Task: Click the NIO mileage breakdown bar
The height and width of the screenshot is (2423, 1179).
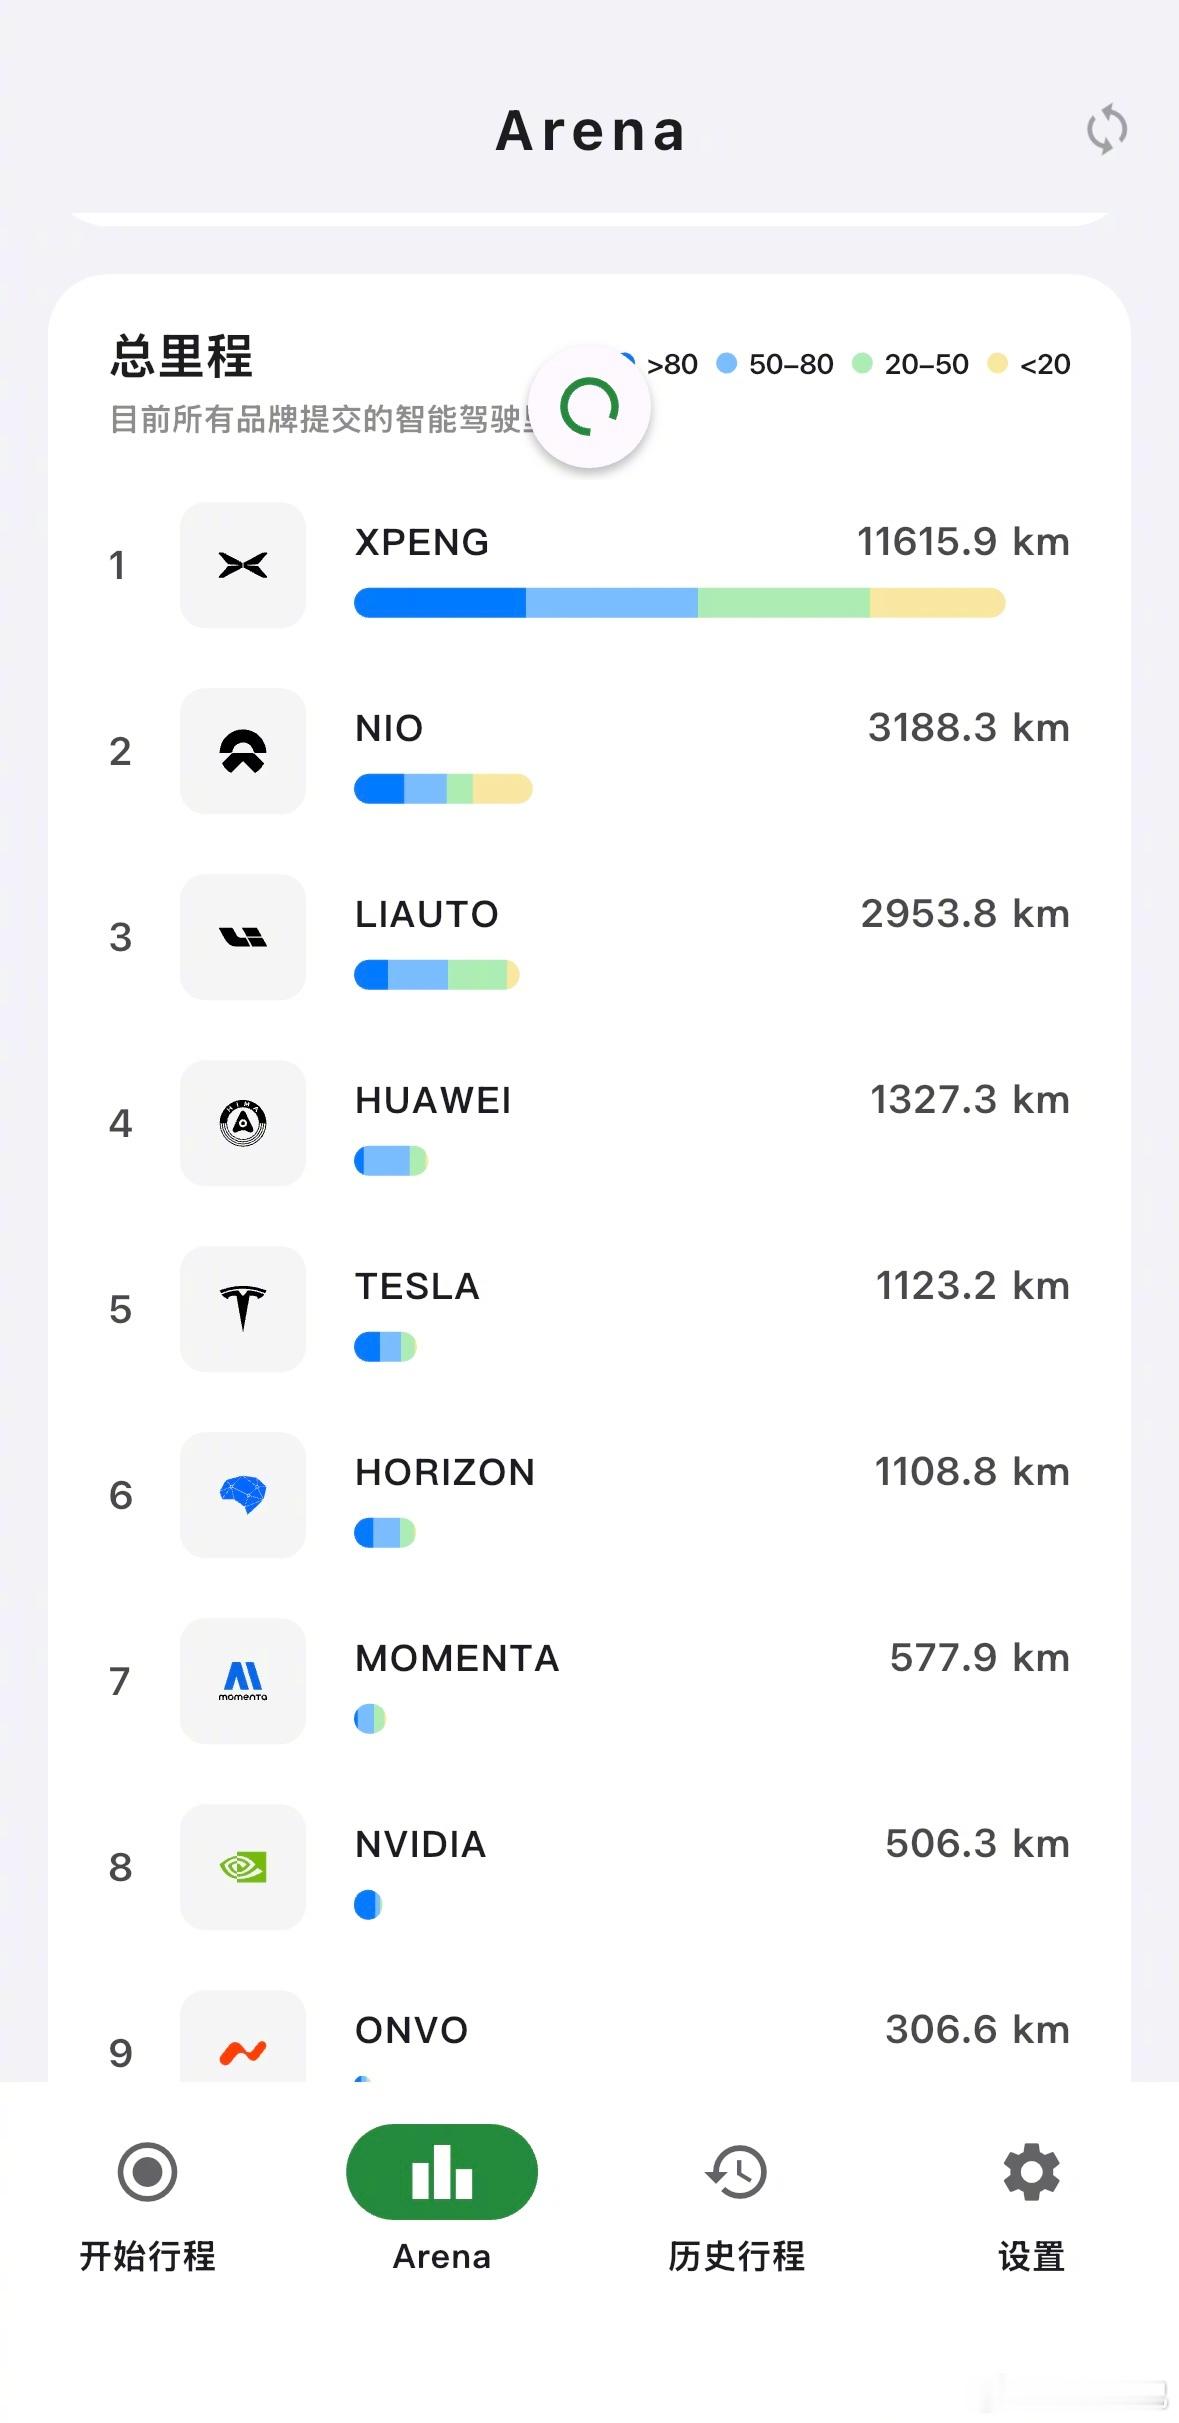Action: (x=443, y=789)
